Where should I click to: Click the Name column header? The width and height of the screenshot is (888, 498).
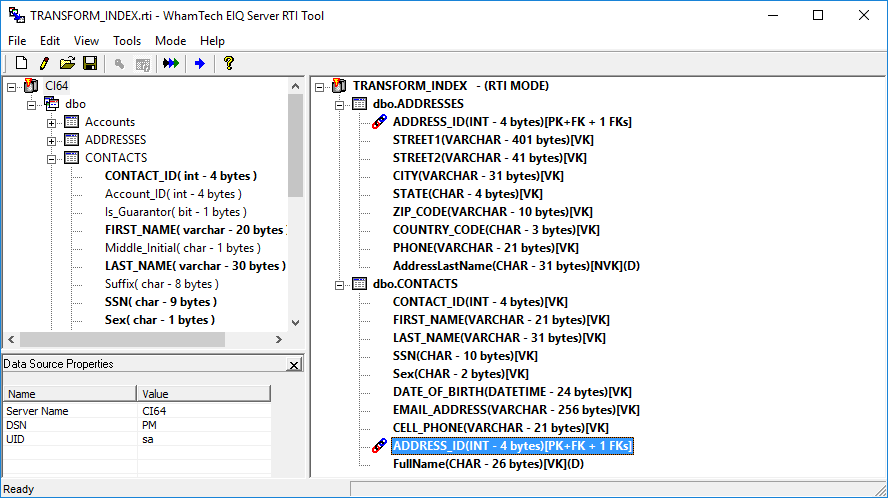[x=70, y=393]
